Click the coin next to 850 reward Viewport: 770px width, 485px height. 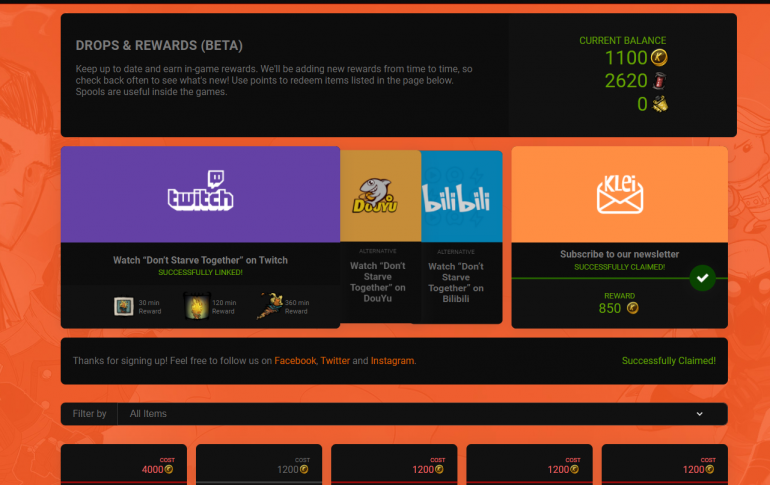point(632,308)
